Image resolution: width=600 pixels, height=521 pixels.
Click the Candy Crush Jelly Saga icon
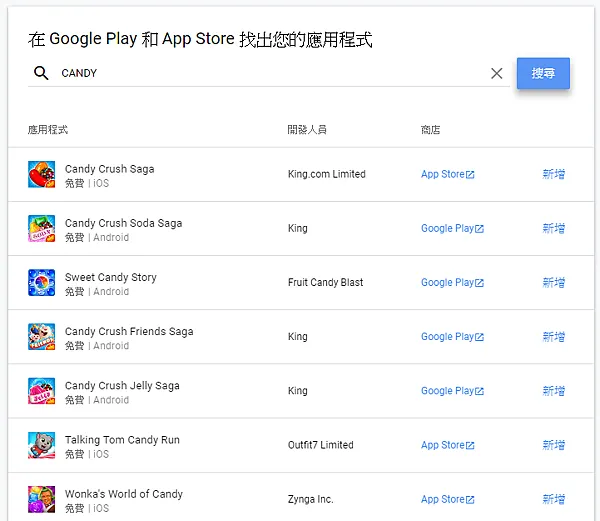click(x=41, y=391)
